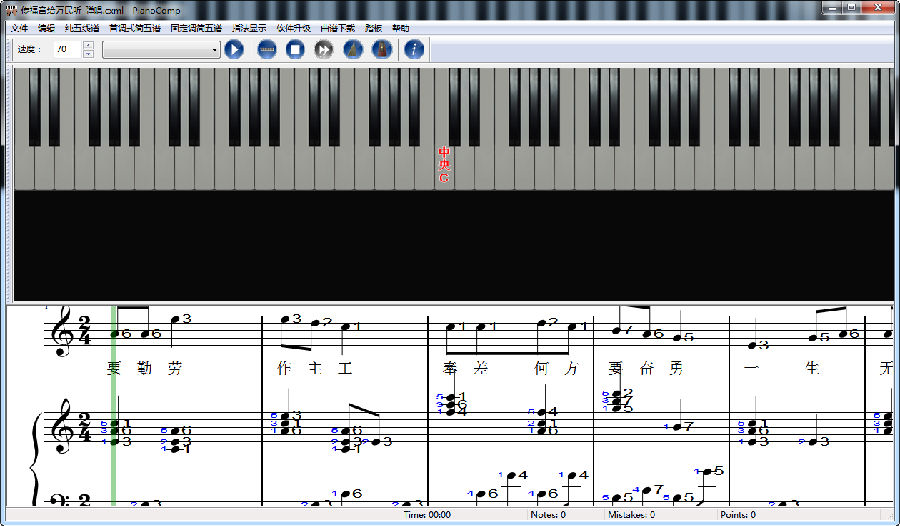Open the 纯五线谱 menu

[82, 28]
